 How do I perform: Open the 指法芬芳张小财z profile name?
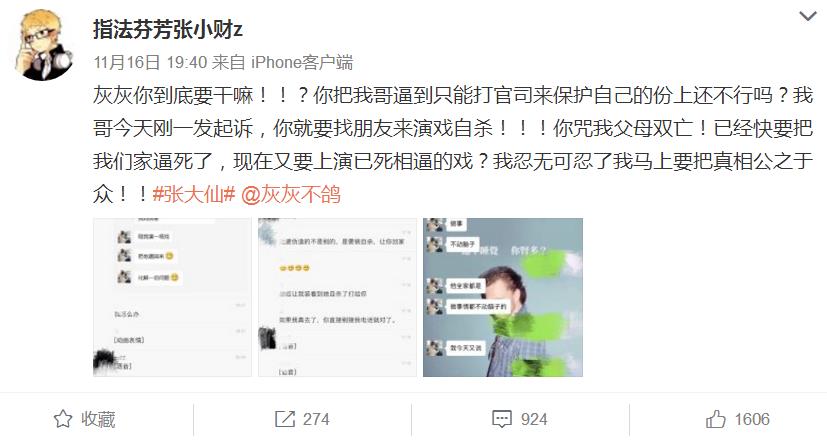pyautogui.click(x=168, y=30)
